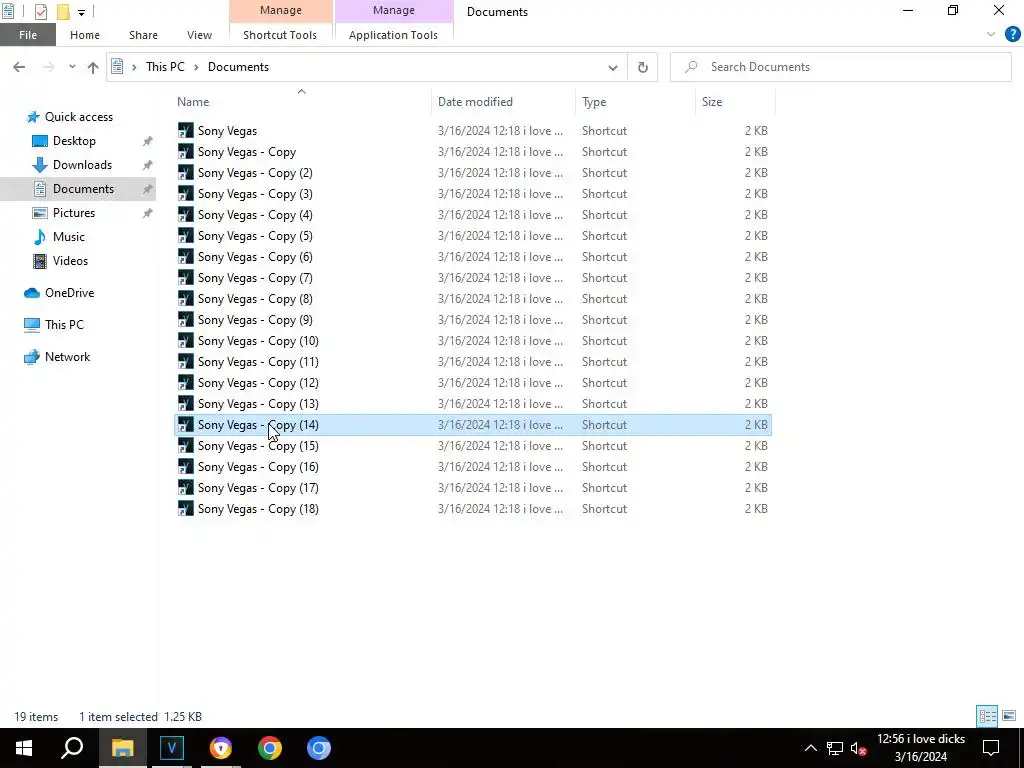Open Downloads in the navigation pane
The image size is (1024, 768).
tap(82, 165)
